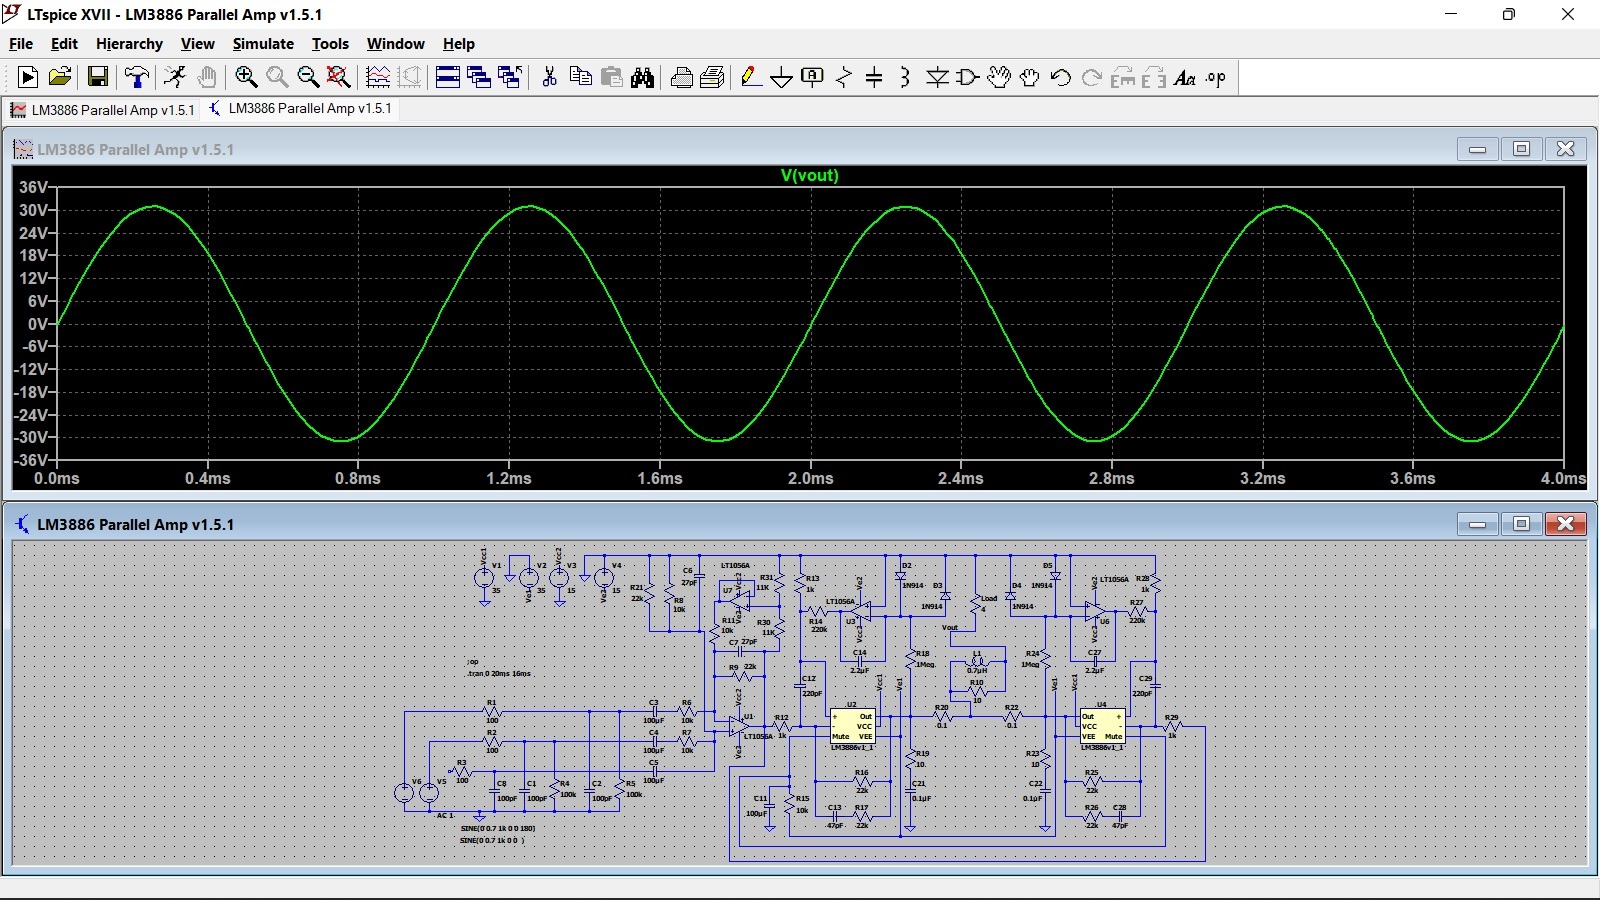1600x900 pixels.
Task: Click the Autorange toolbar icon
Action: point(410,77)
